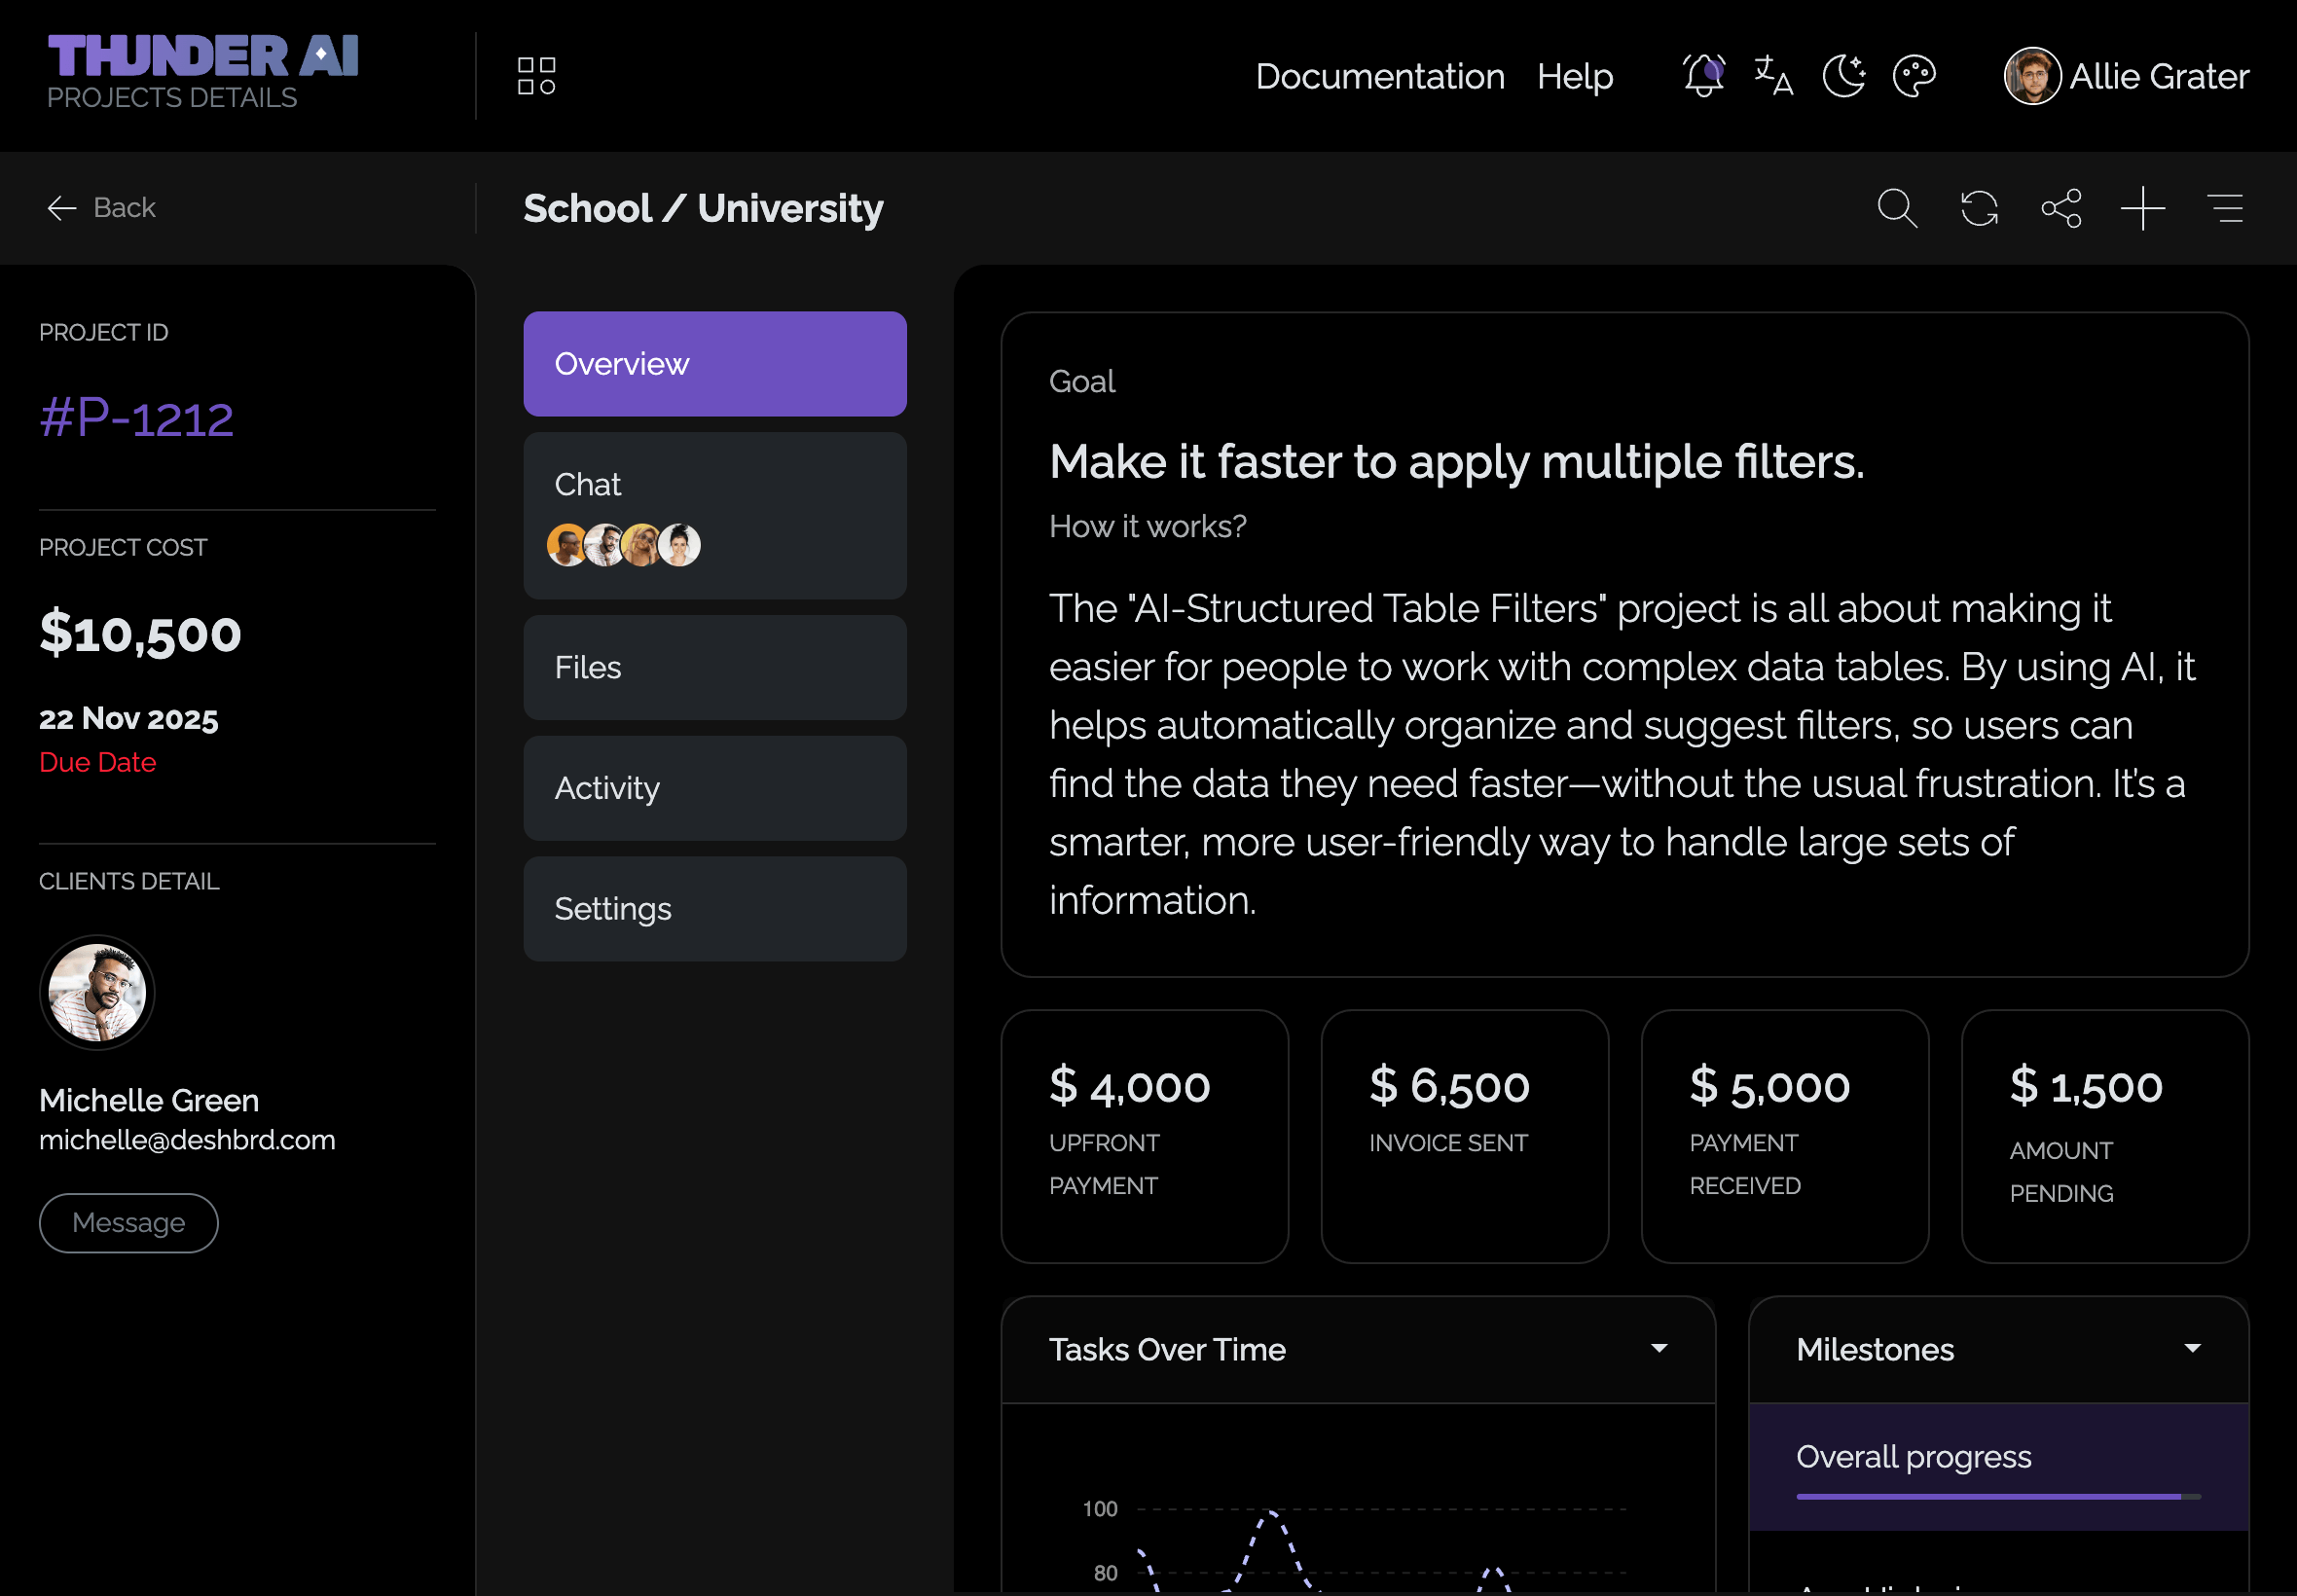
Task: Open the theme color palette icon
Action: click(1914, 76)
